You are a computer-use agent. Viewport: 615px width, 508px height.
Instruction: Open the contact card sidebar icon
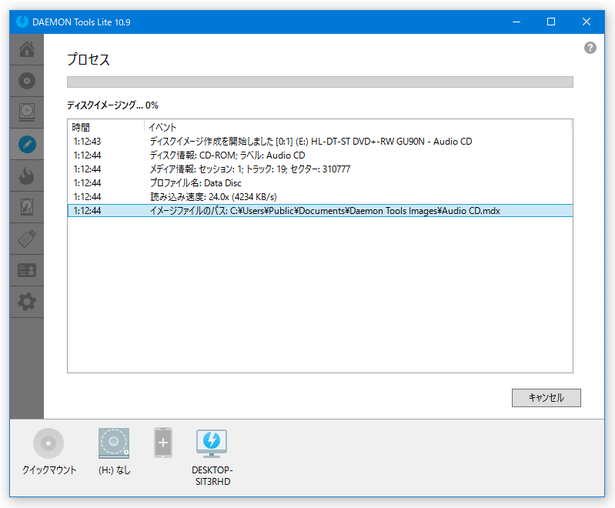(x=27, y=270)
